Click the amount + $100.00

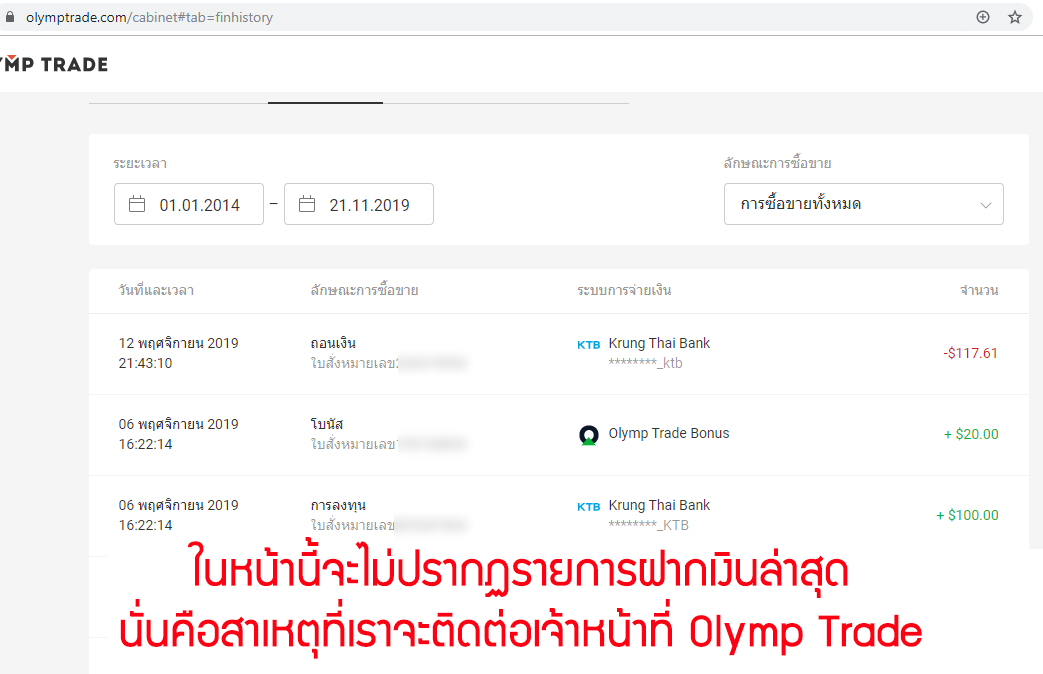point(967,515)
